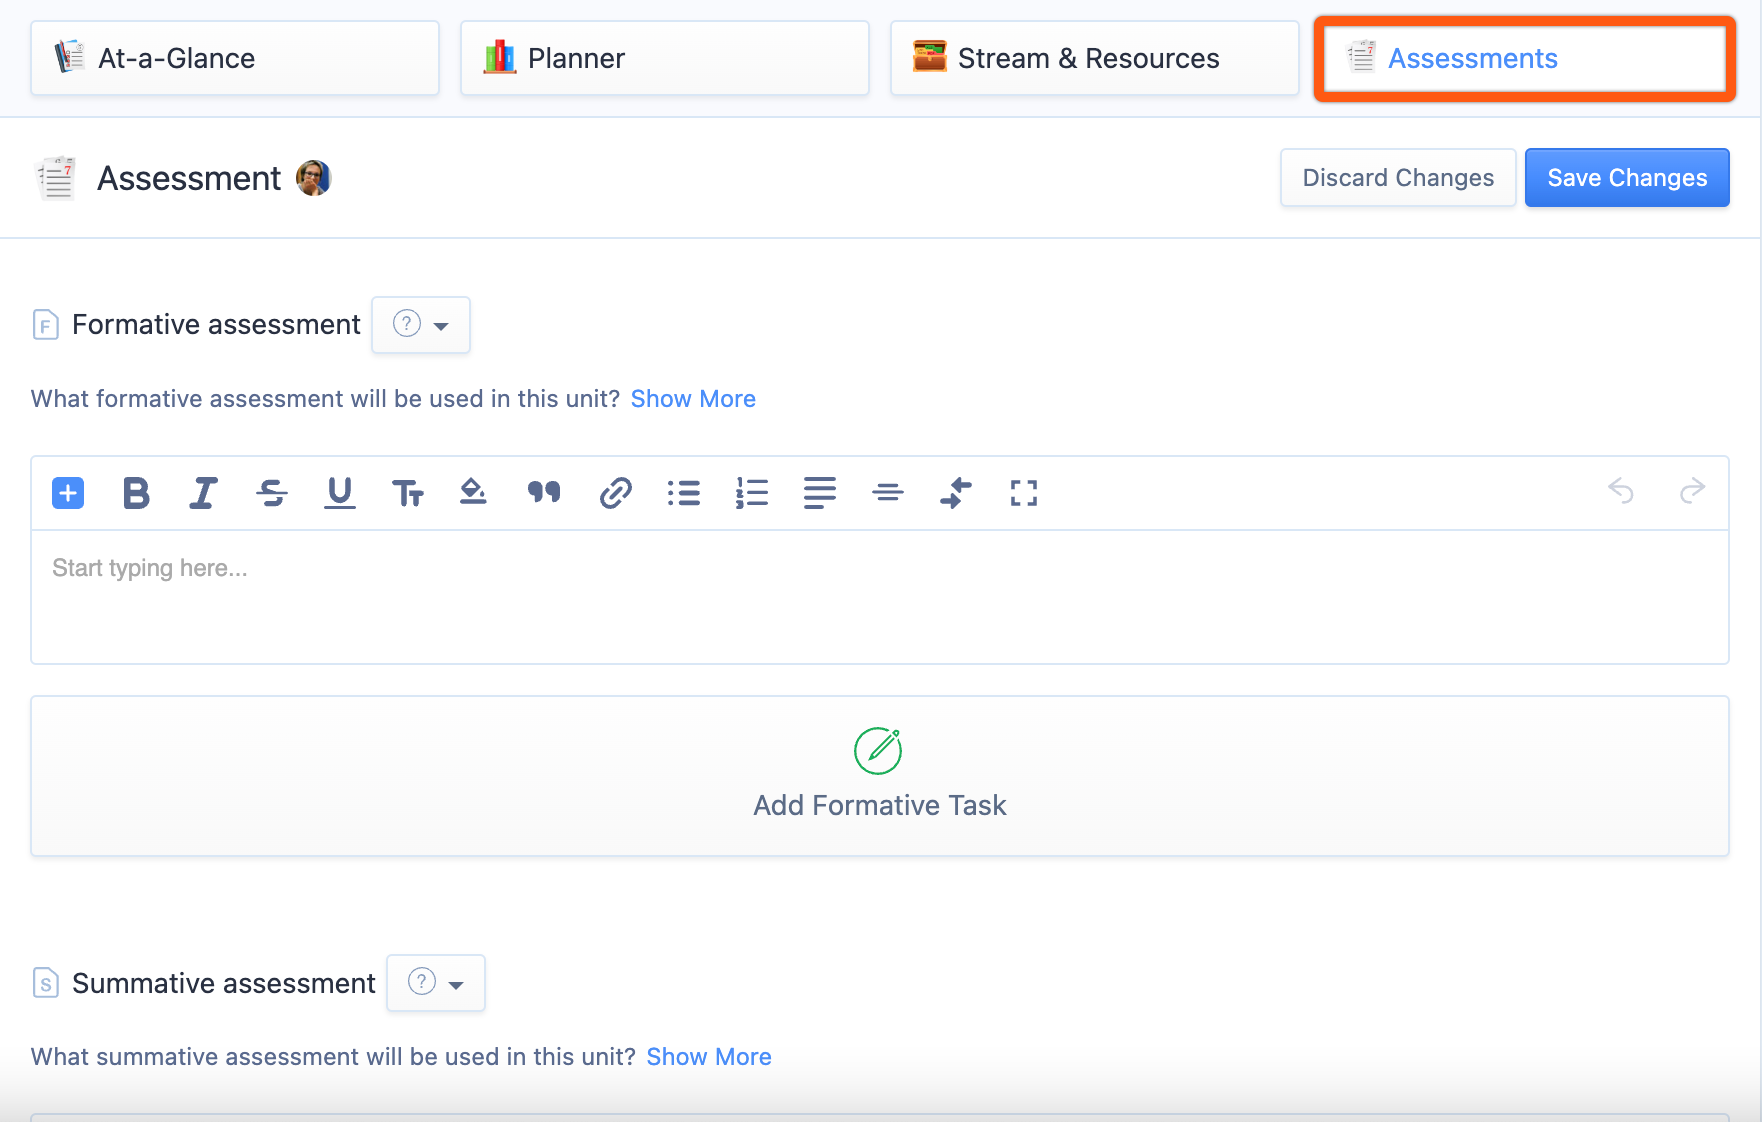Toggle bold formatting in editor toolbar
Image resolution: width=1762 pixels, height=1122 pixels.
(x=136, y=493)
